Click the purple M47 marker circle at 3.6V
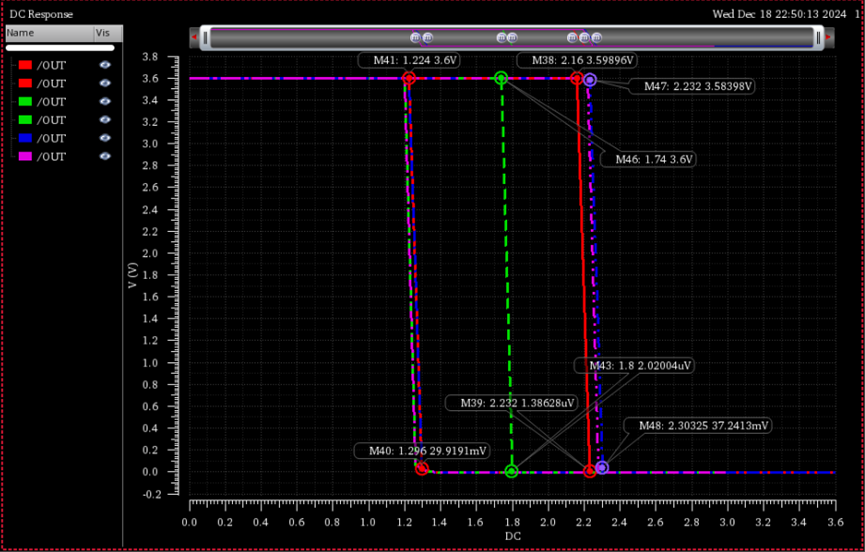The height and width of the screenshot is (552, 865). pos(590,80)
